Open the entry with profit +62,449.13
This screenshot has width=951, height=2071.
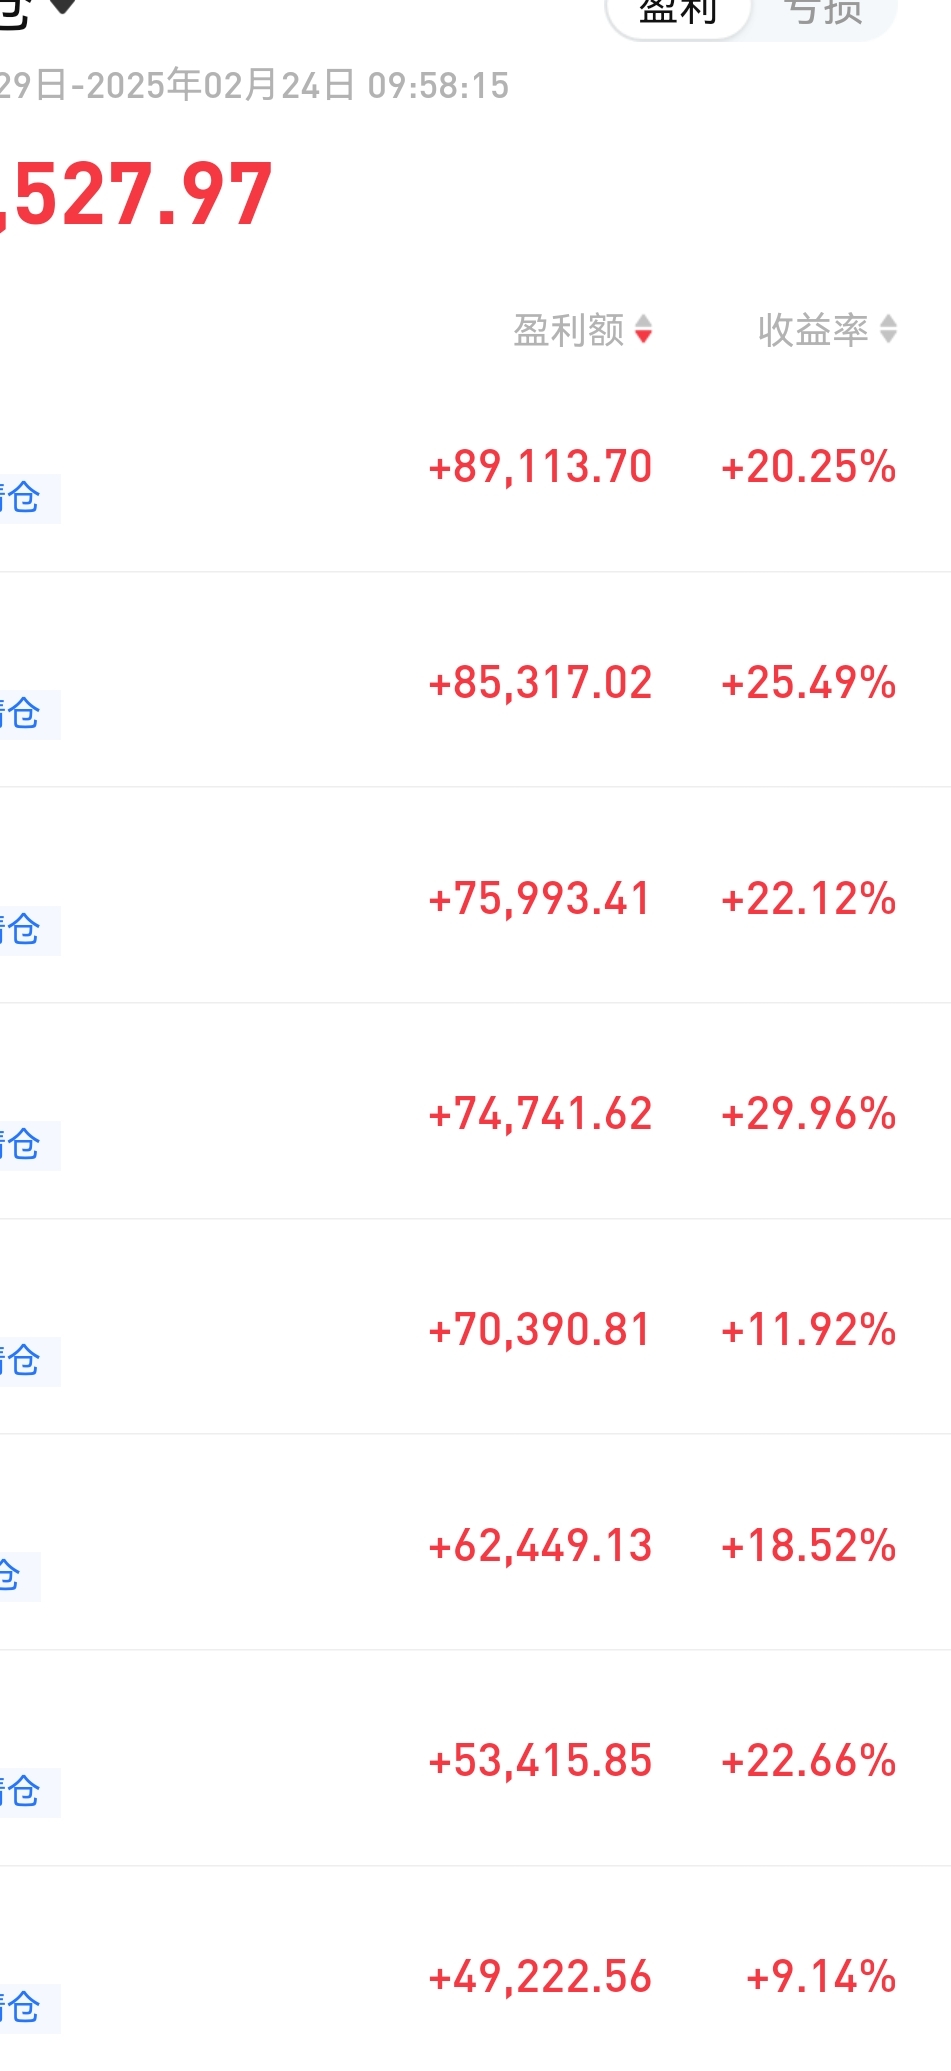540,1546
